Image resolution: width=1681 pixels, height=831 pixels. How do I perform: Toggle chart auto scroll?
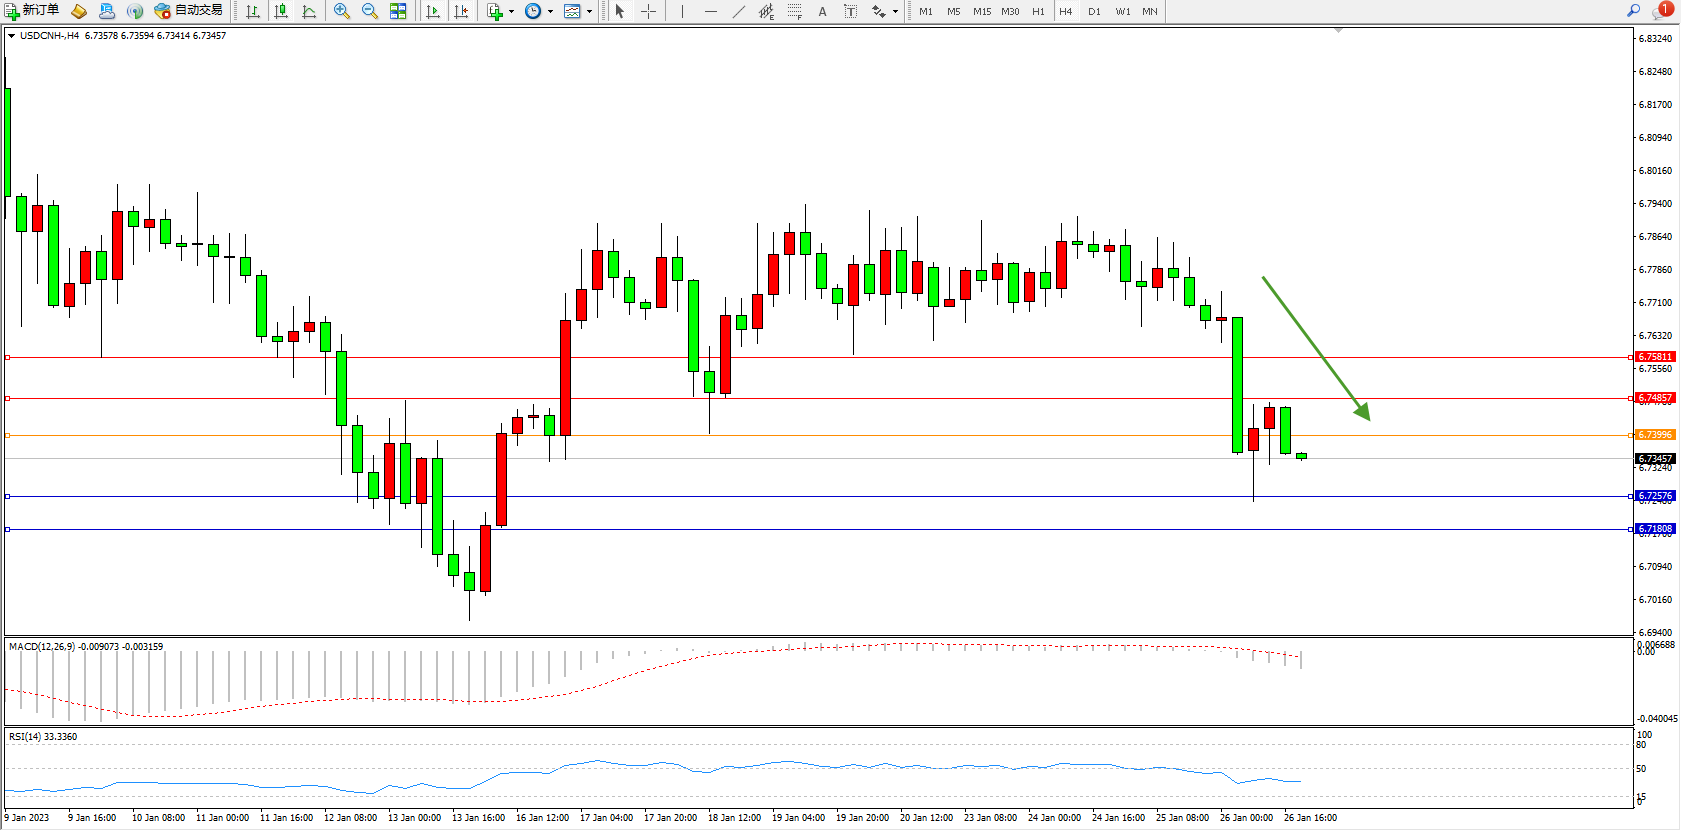coord(433,11)
